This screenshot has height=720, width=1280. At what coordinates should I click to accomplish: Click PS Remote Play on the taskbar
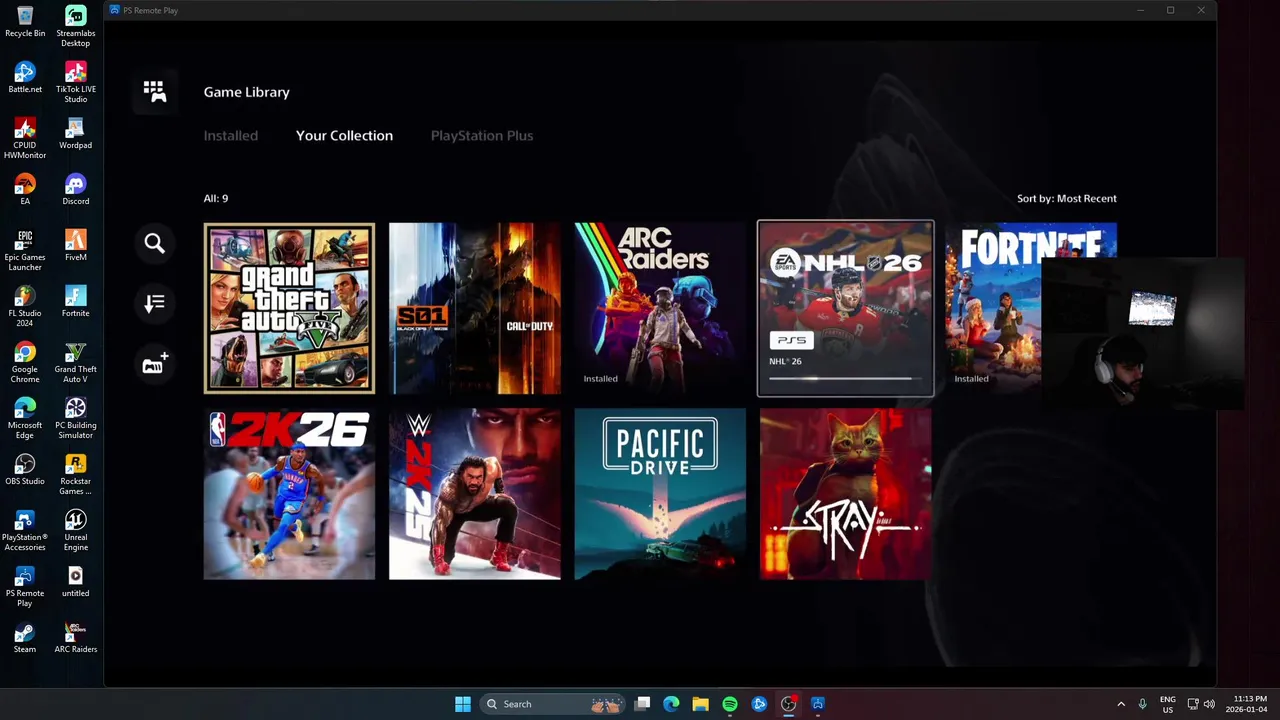pos(817,704)
